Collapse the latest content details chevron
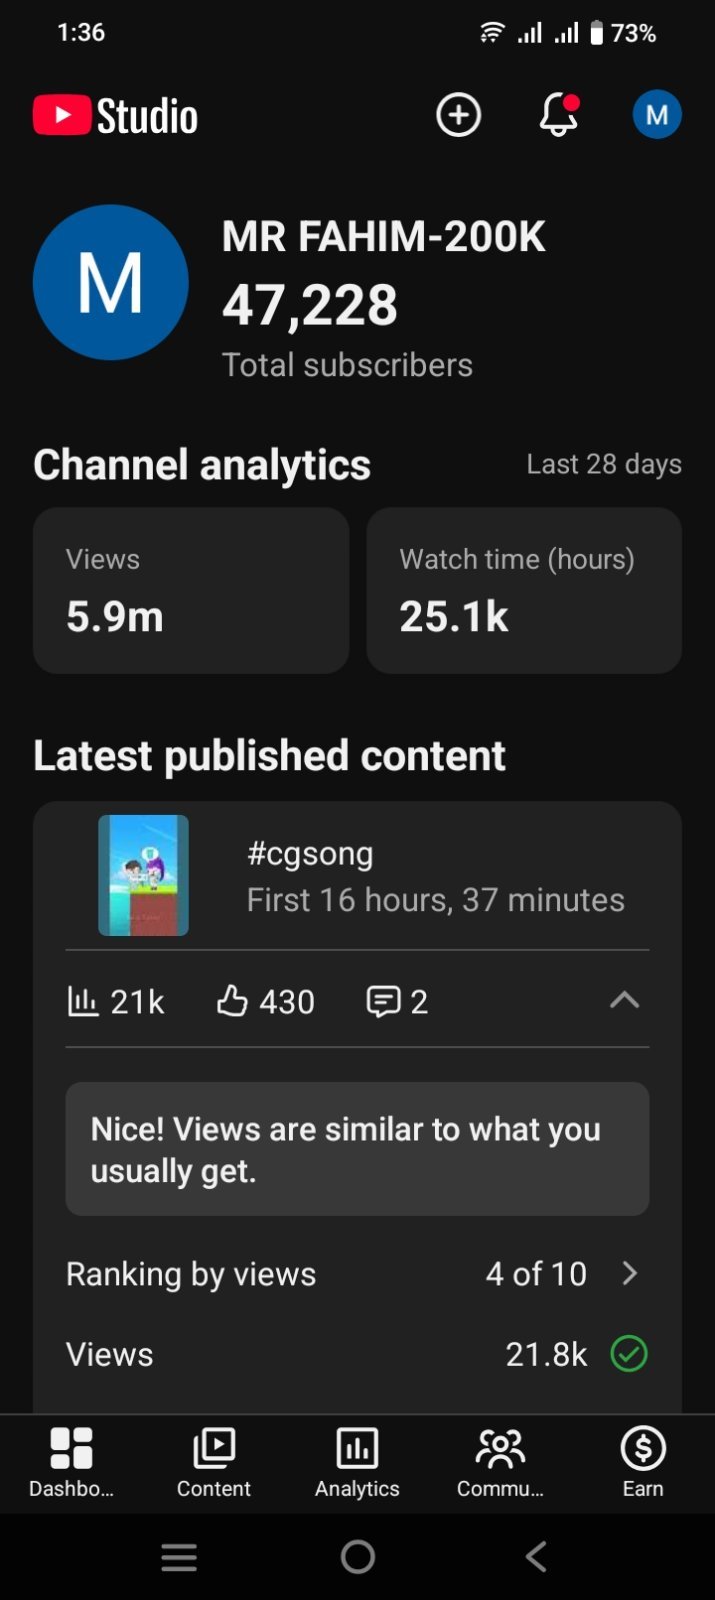 [x=624, y=1000]
